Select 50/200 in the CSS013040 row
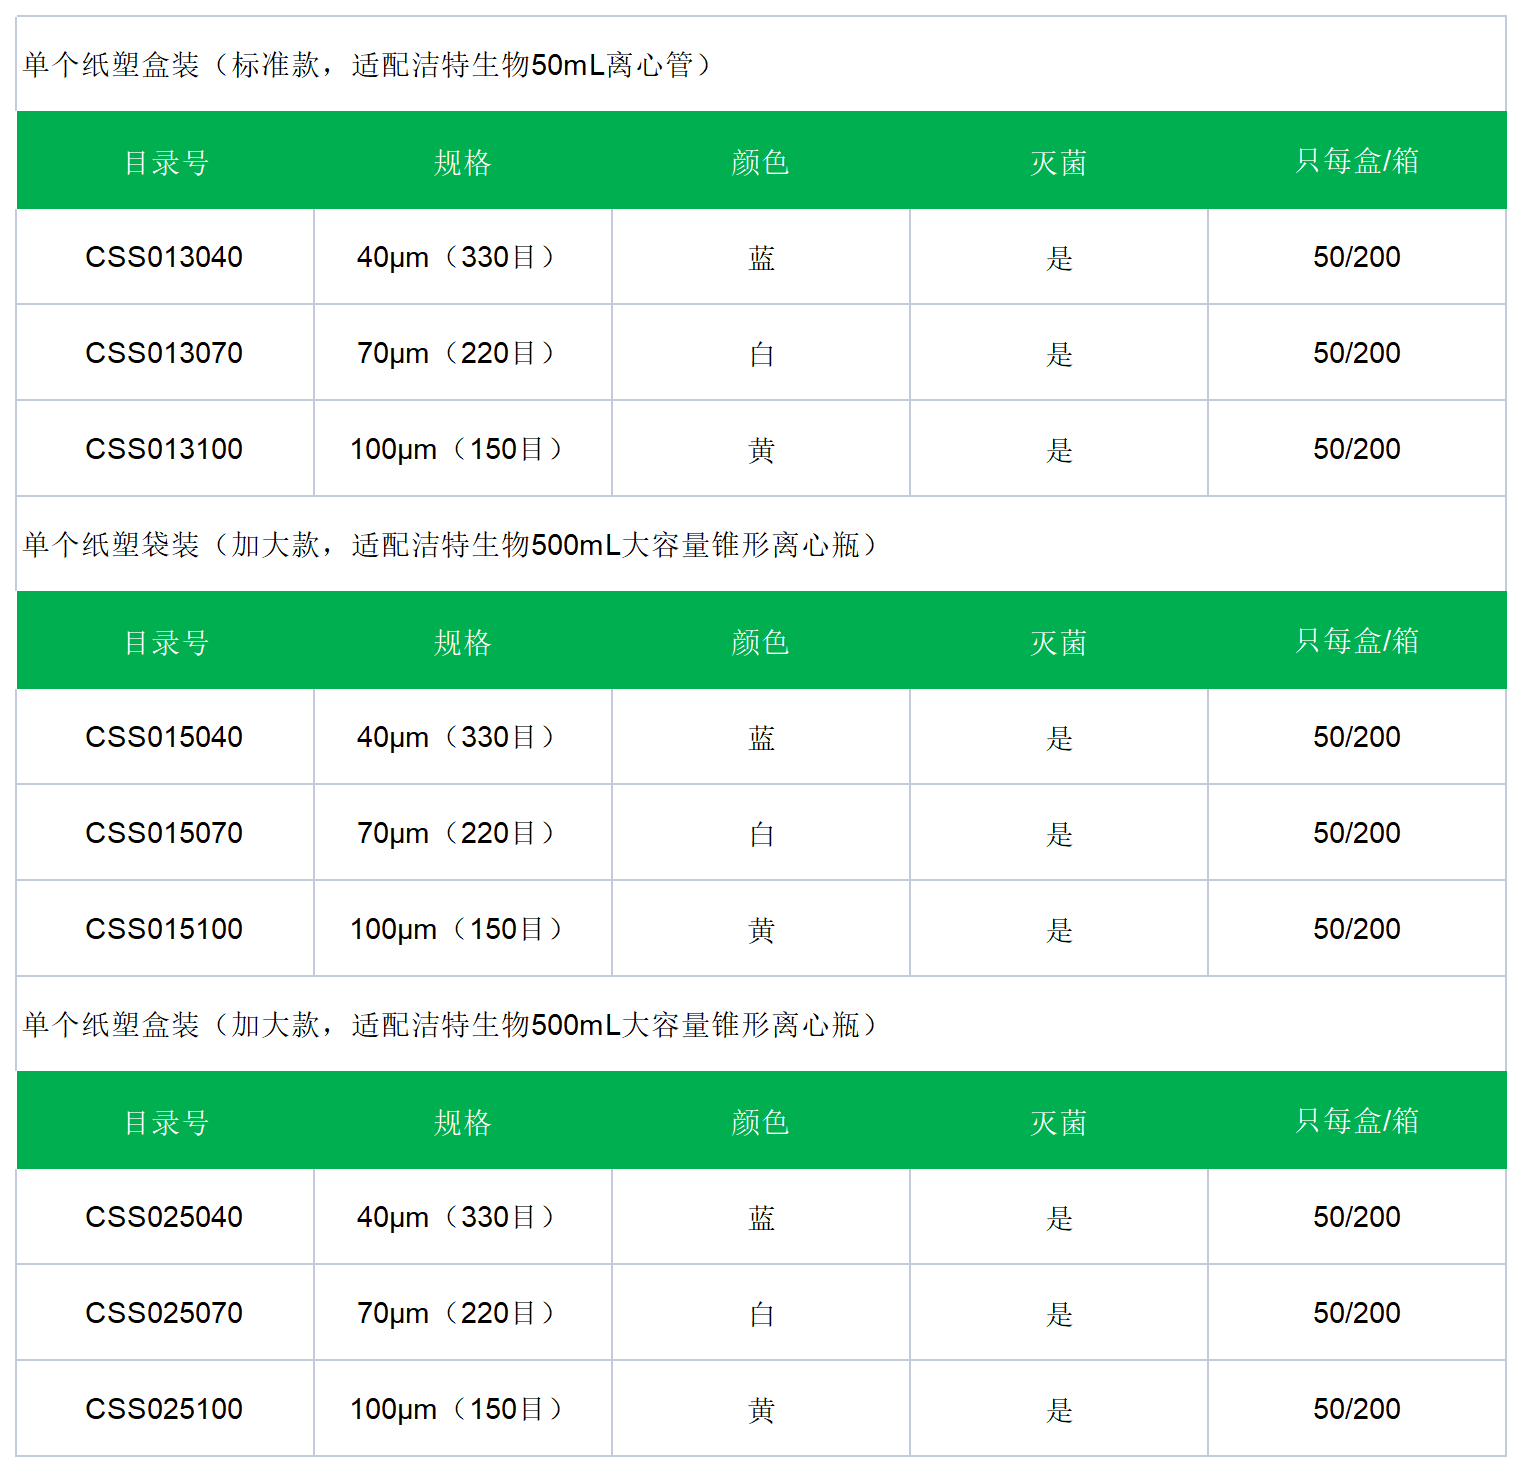Screen dimensions: 1522x1472 [1357, 257]
